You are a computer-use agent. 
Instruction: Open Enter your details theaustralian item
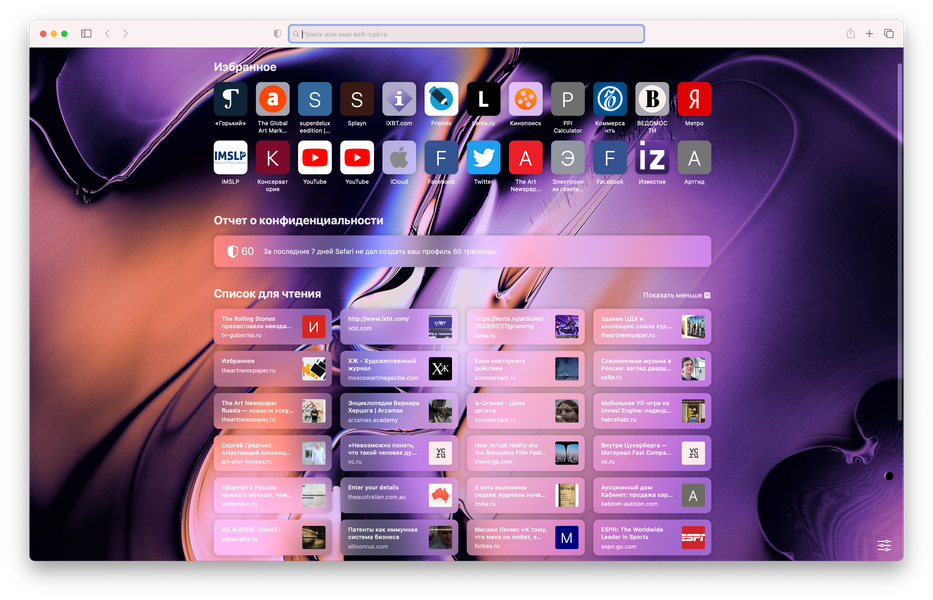(x=399, y=495)
